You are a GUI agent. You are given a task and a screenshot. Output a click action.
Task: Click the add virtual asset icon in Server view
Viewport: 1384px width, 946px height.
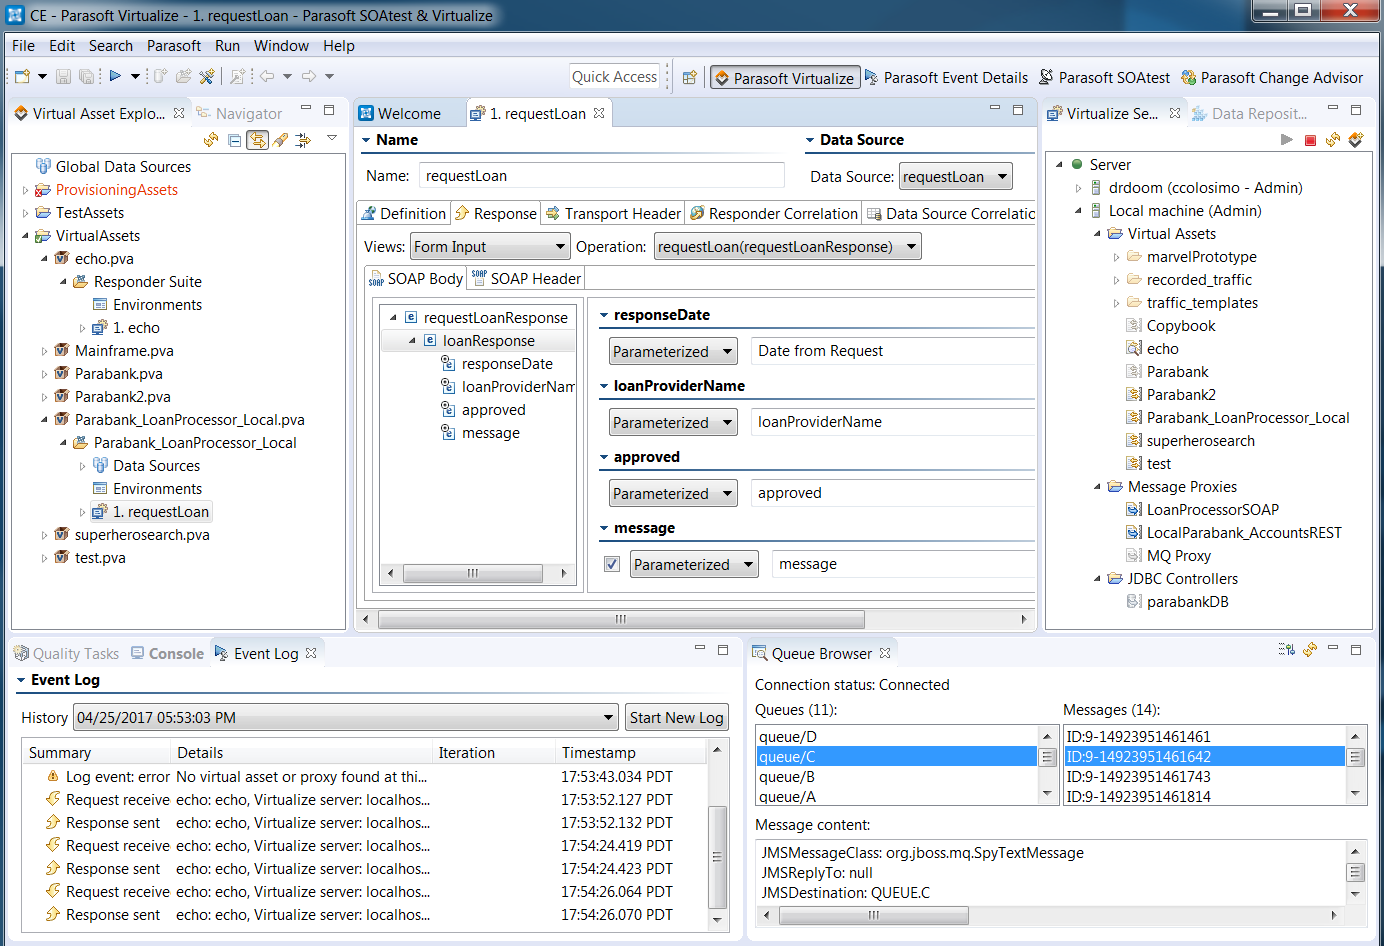(x=1356, y=140)
